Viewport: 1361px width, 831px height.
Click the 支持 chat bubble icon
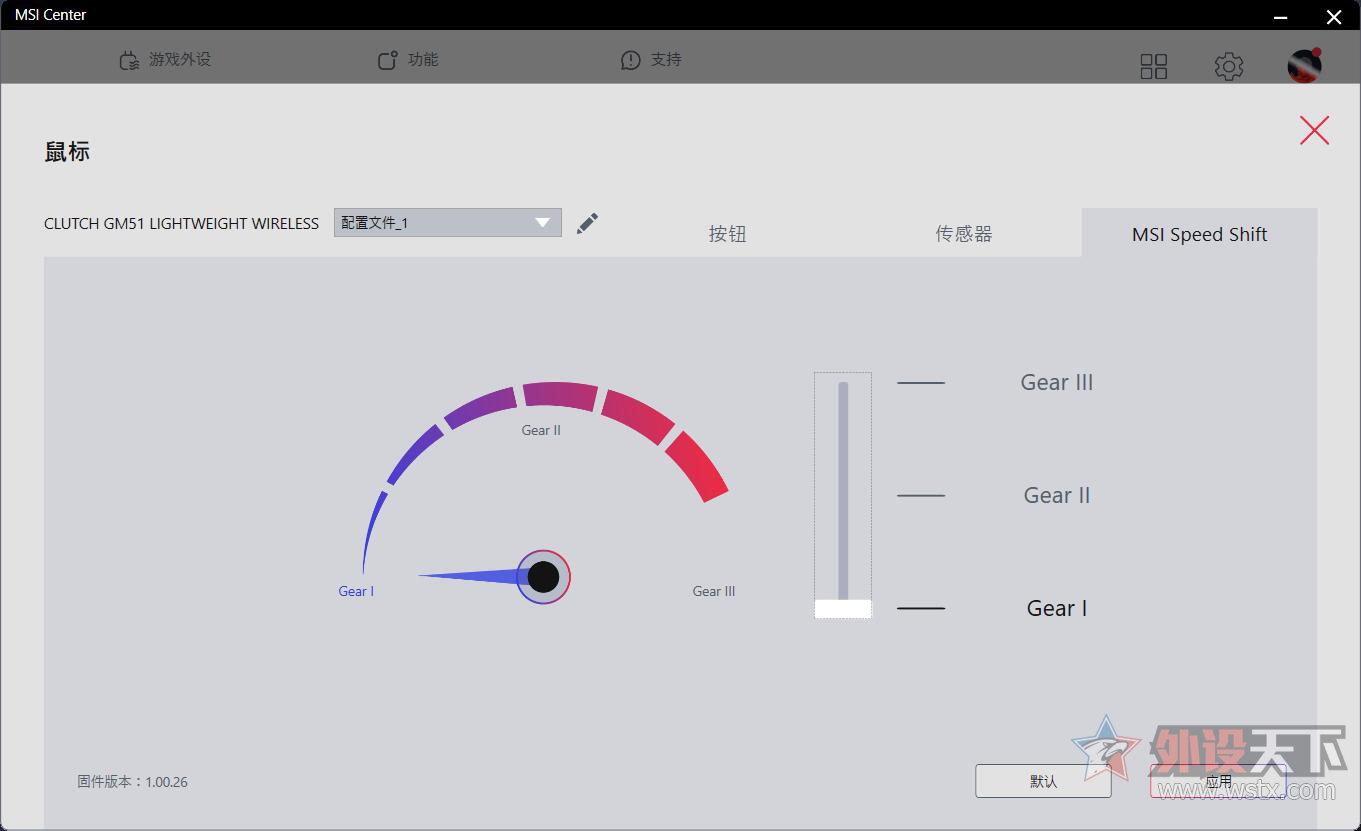click(x=630, y=61)
